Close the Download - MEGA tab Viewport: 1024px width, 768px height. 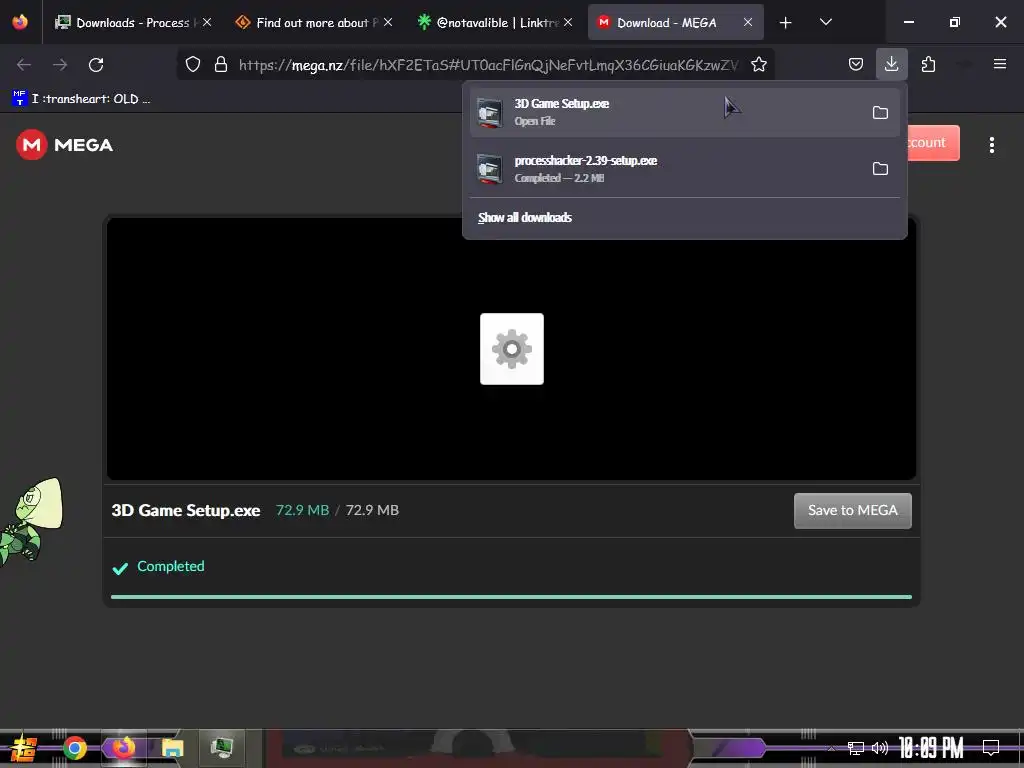(748, 22)
